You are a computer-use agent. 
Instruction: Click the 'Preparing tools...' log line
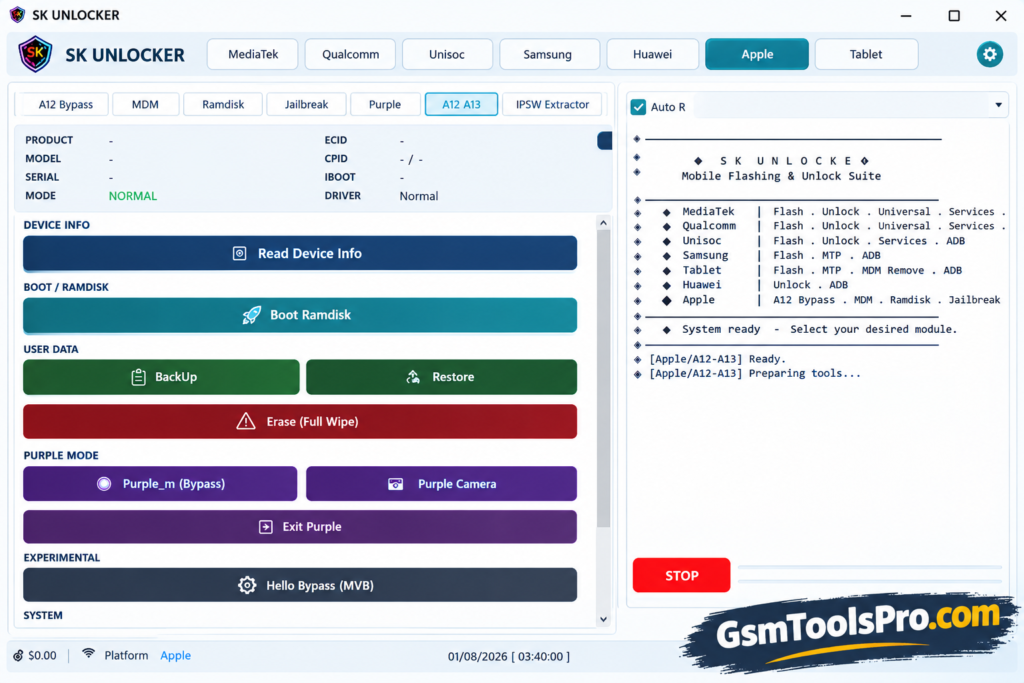(755, 373)
